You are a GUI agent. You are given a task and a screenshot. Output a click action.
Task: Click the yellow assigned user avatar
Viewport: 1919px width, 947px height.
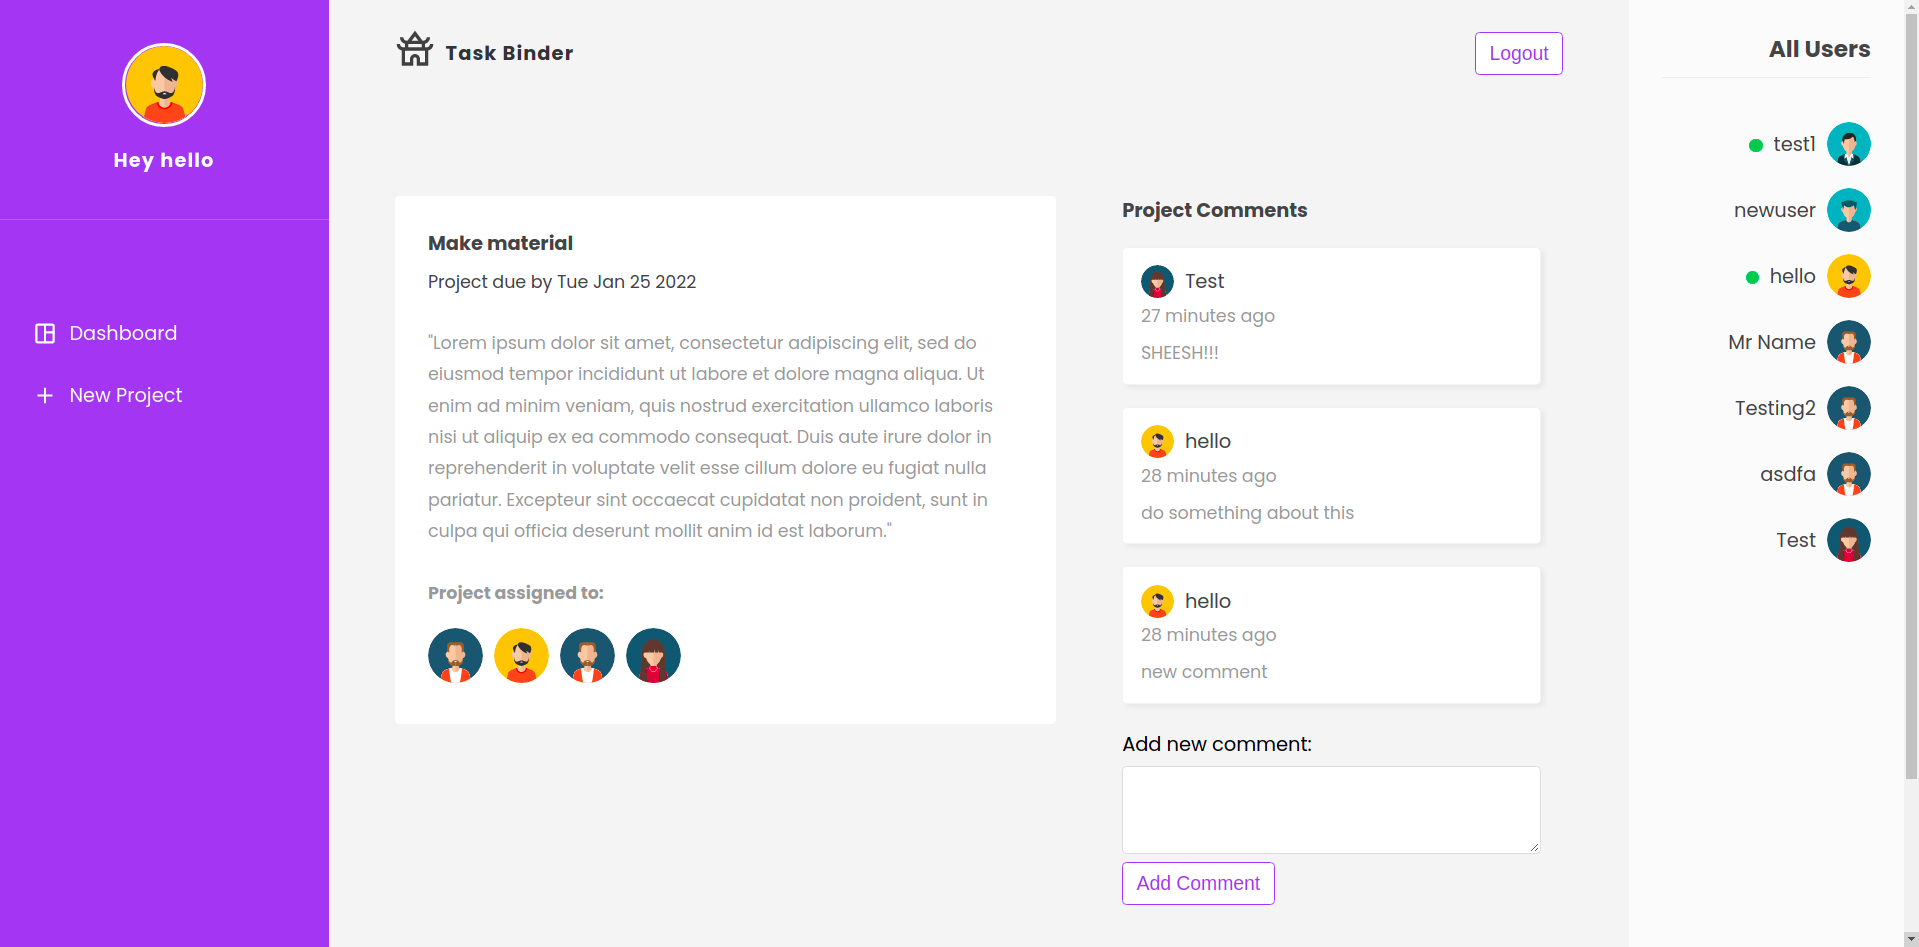[x=521, y=655]
